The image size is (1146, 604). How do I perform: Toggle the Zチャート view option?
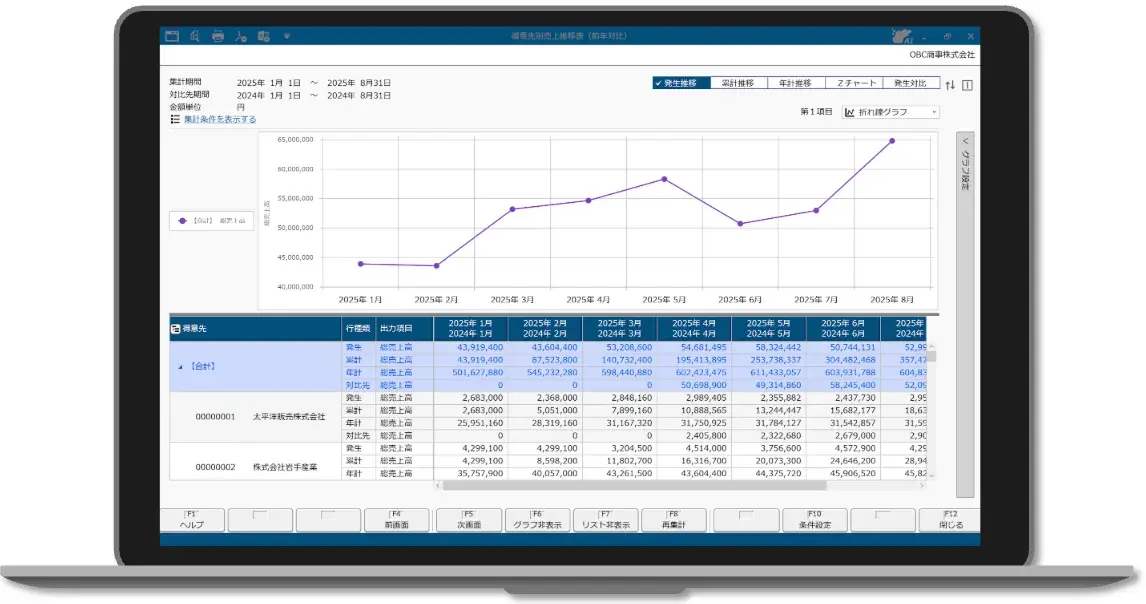(x=855, y=84)
